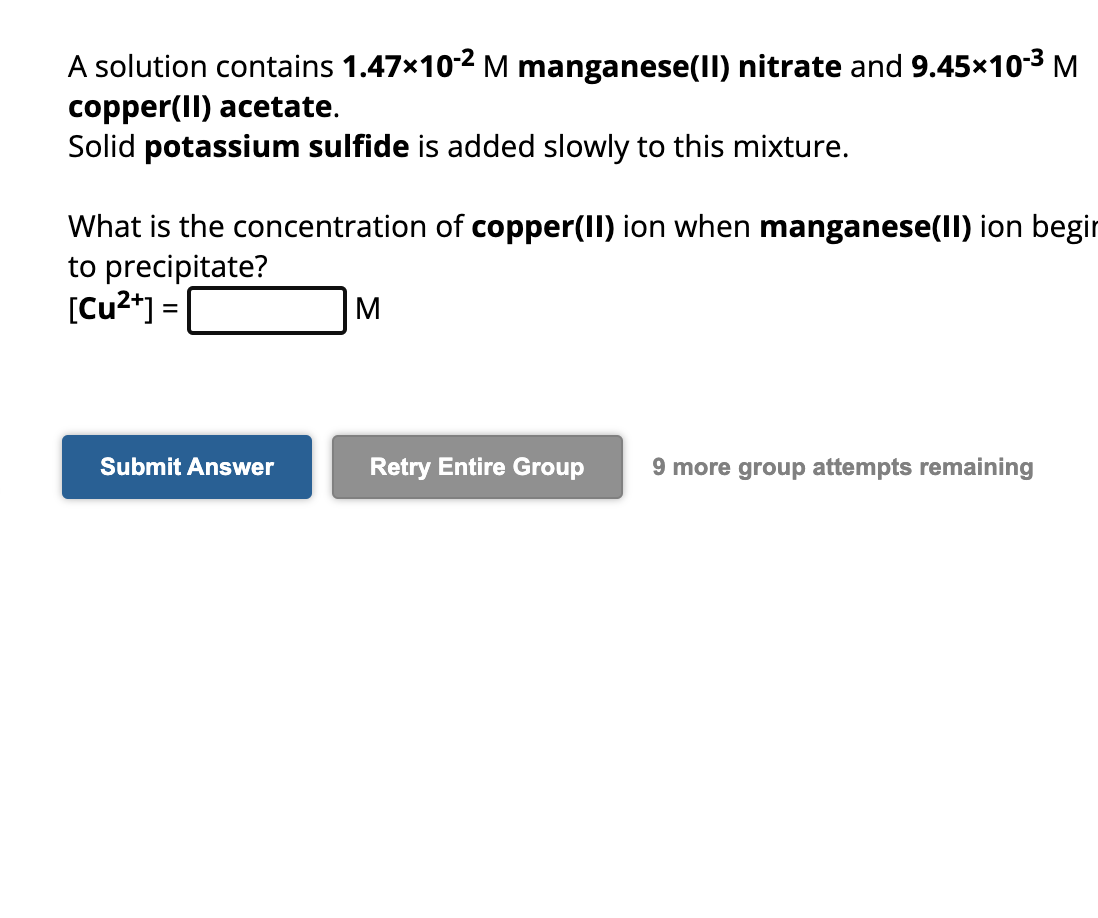Click the M unit label after the box
Image resolution: width=1098 pixels, height=918 pixels.
pos(369,310)
